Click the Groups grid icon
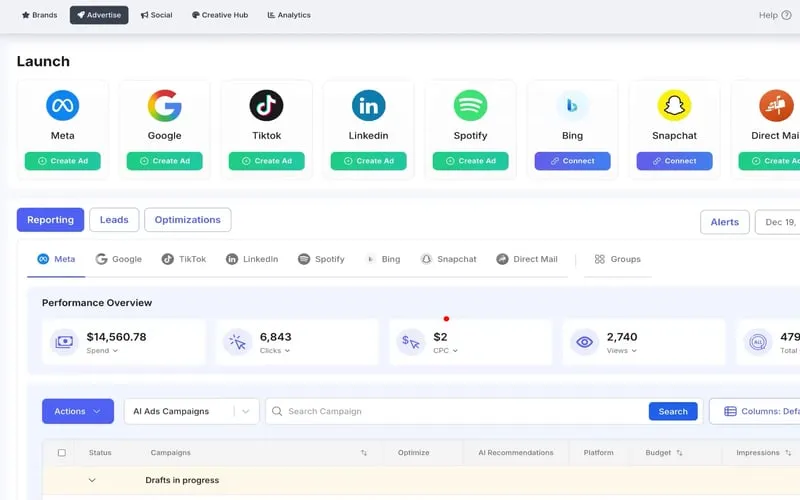The width and height of the screenshot is (800, 500). (x=599, y=259)
